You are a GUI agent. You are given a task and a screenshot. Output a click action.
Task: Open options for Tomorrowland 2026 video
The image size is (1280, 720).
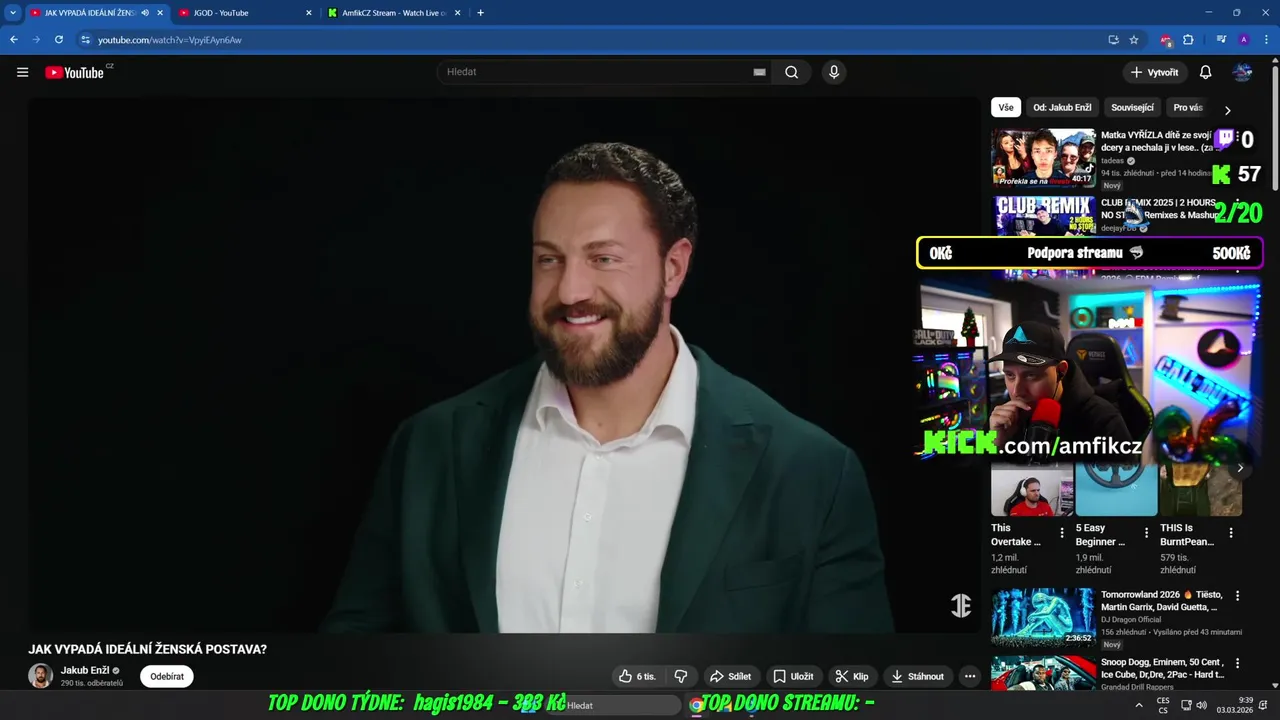[x=1237, y=596]
